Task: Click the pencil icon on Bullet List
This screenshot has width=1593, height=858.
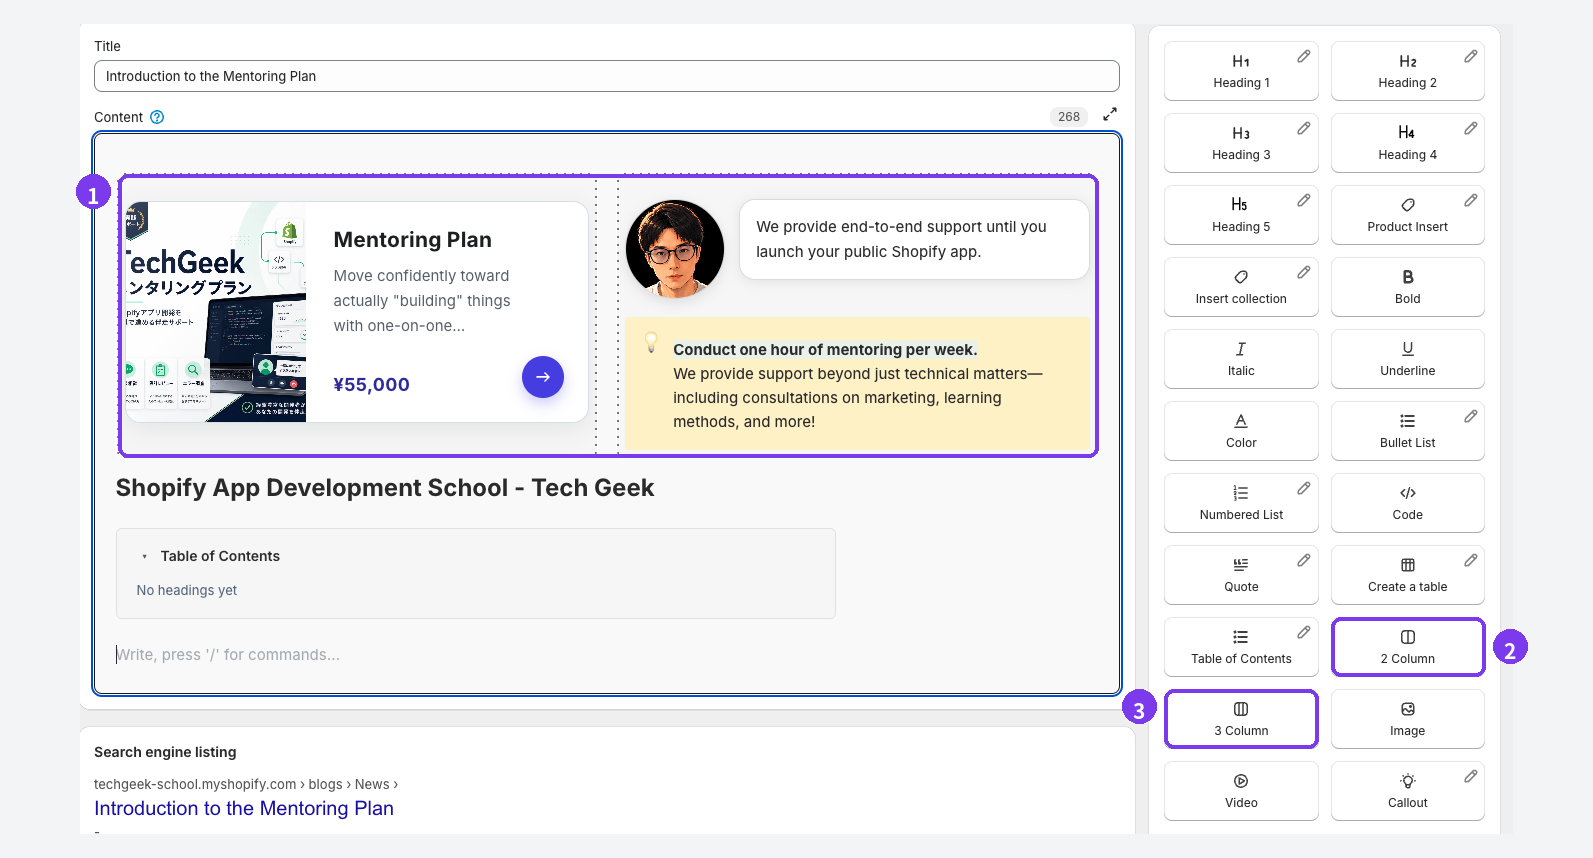Action: [x=1471, y=417]
